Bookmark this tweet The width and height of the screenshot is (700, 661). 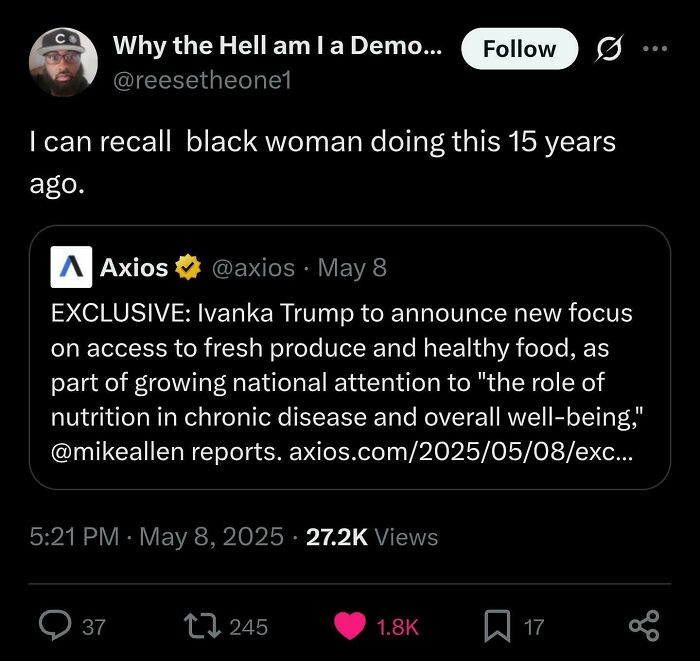coord(497,626)
